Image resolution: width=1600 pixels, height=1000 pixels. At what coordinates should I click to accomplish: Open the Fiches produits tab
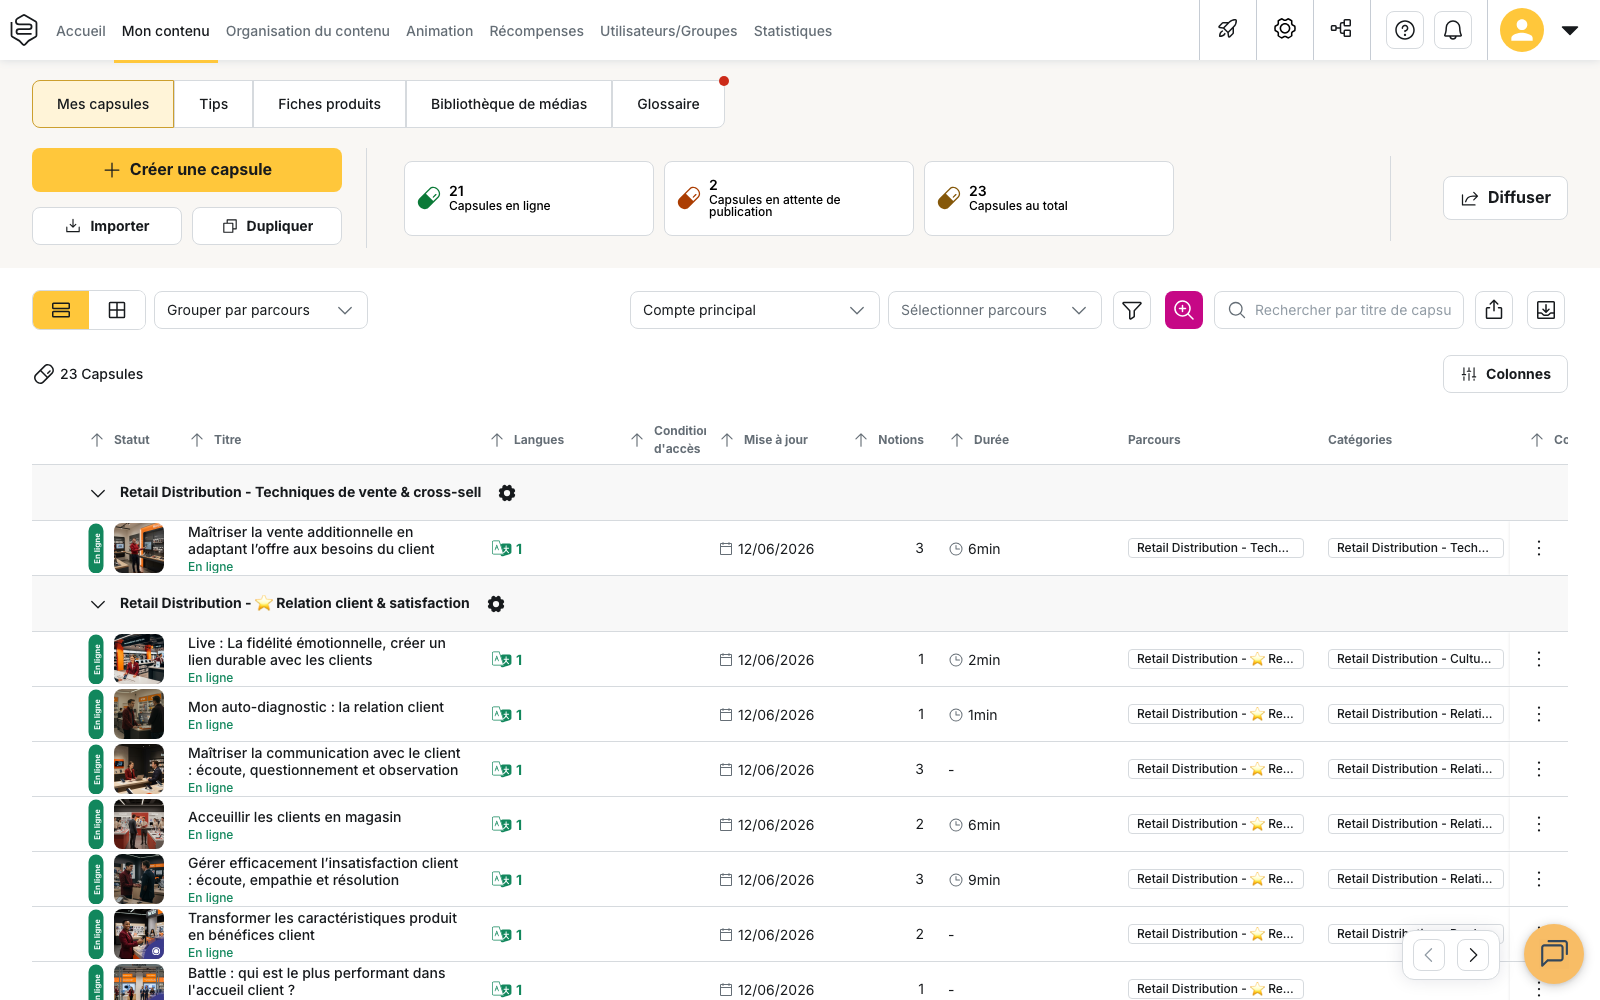tap(329, 104)
